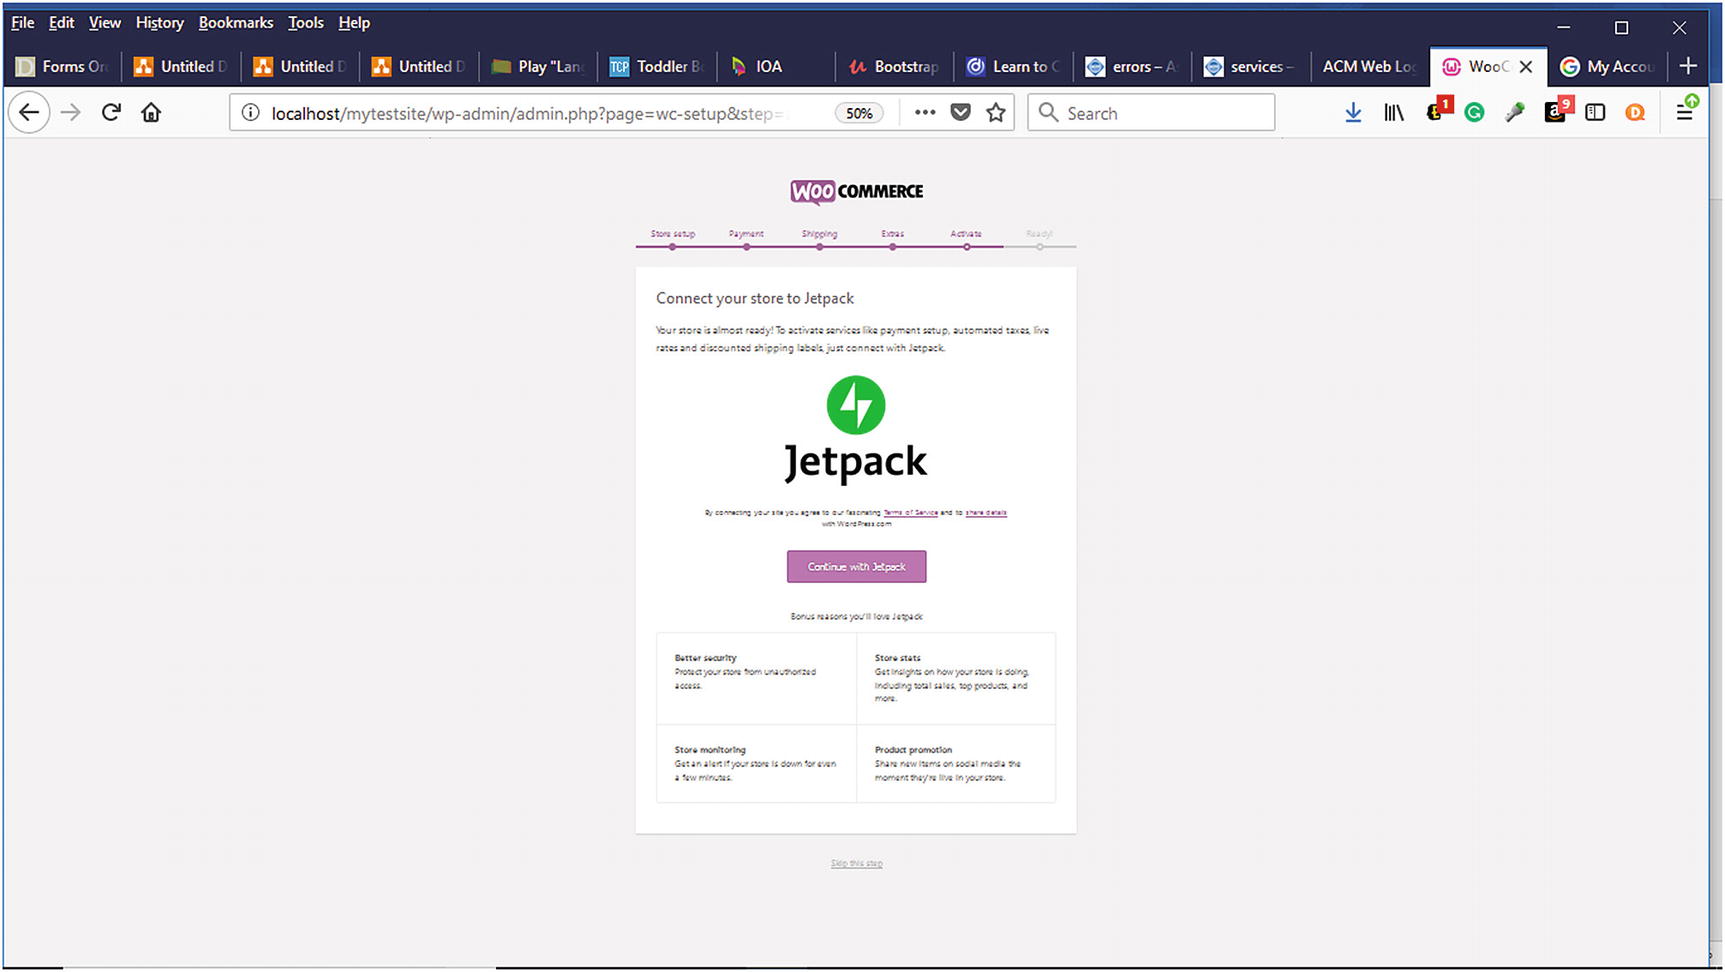1725x972 pixels.
Task: Click the WooCommerce logo
Action: pos(857,191)
